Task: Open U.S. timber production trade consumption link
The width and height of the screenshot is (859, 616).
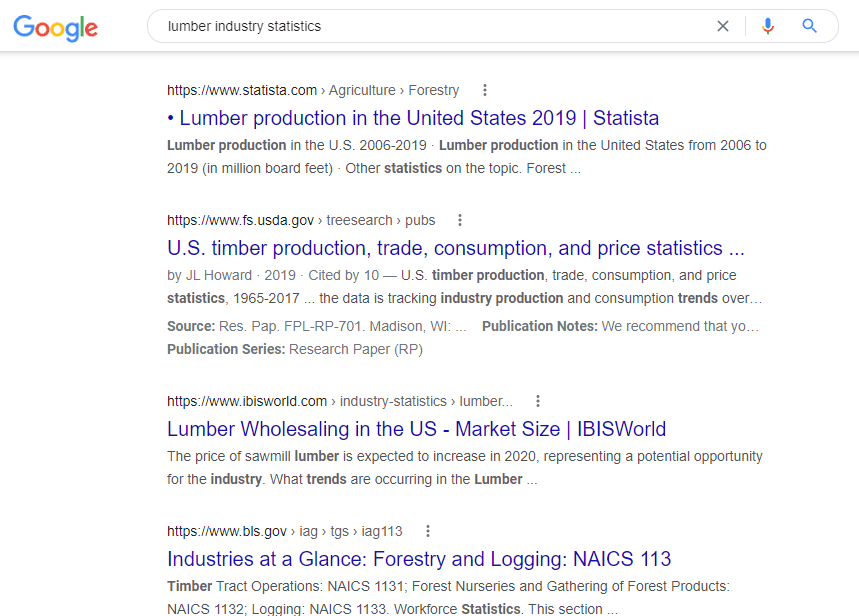Action: [456, 248]
